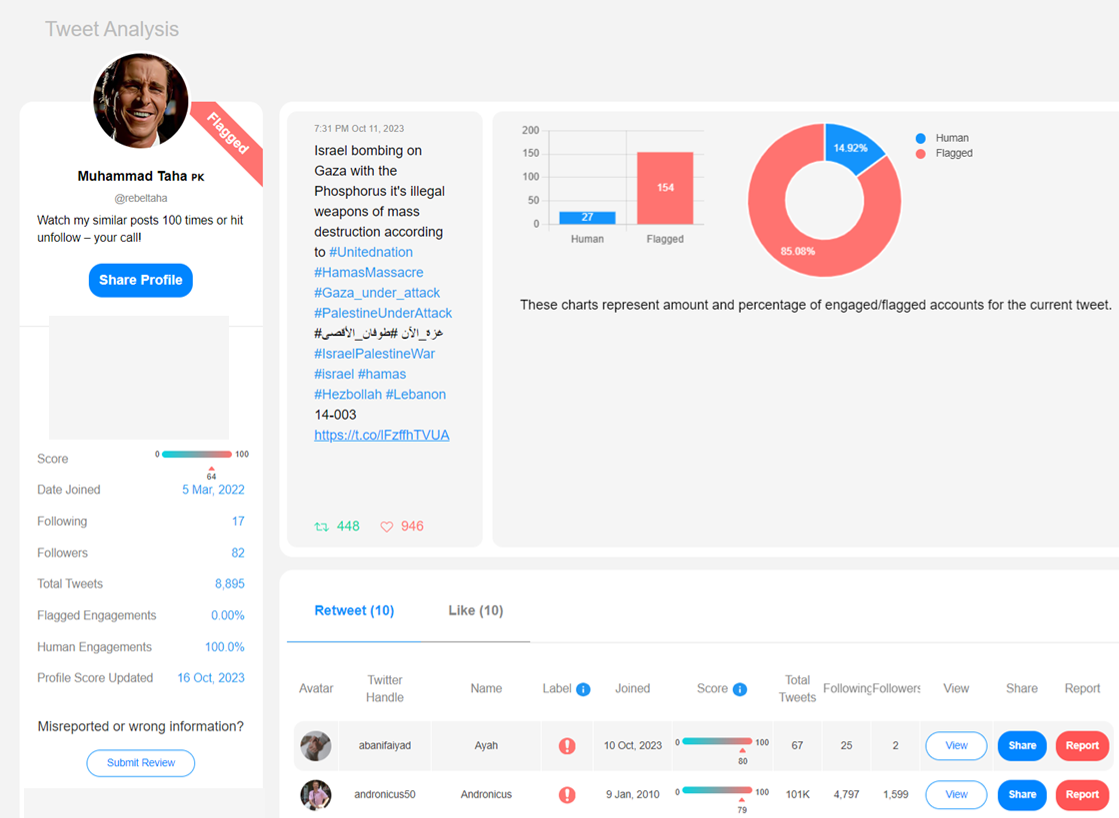Switch to the Like (10) tab

point(475,610)
